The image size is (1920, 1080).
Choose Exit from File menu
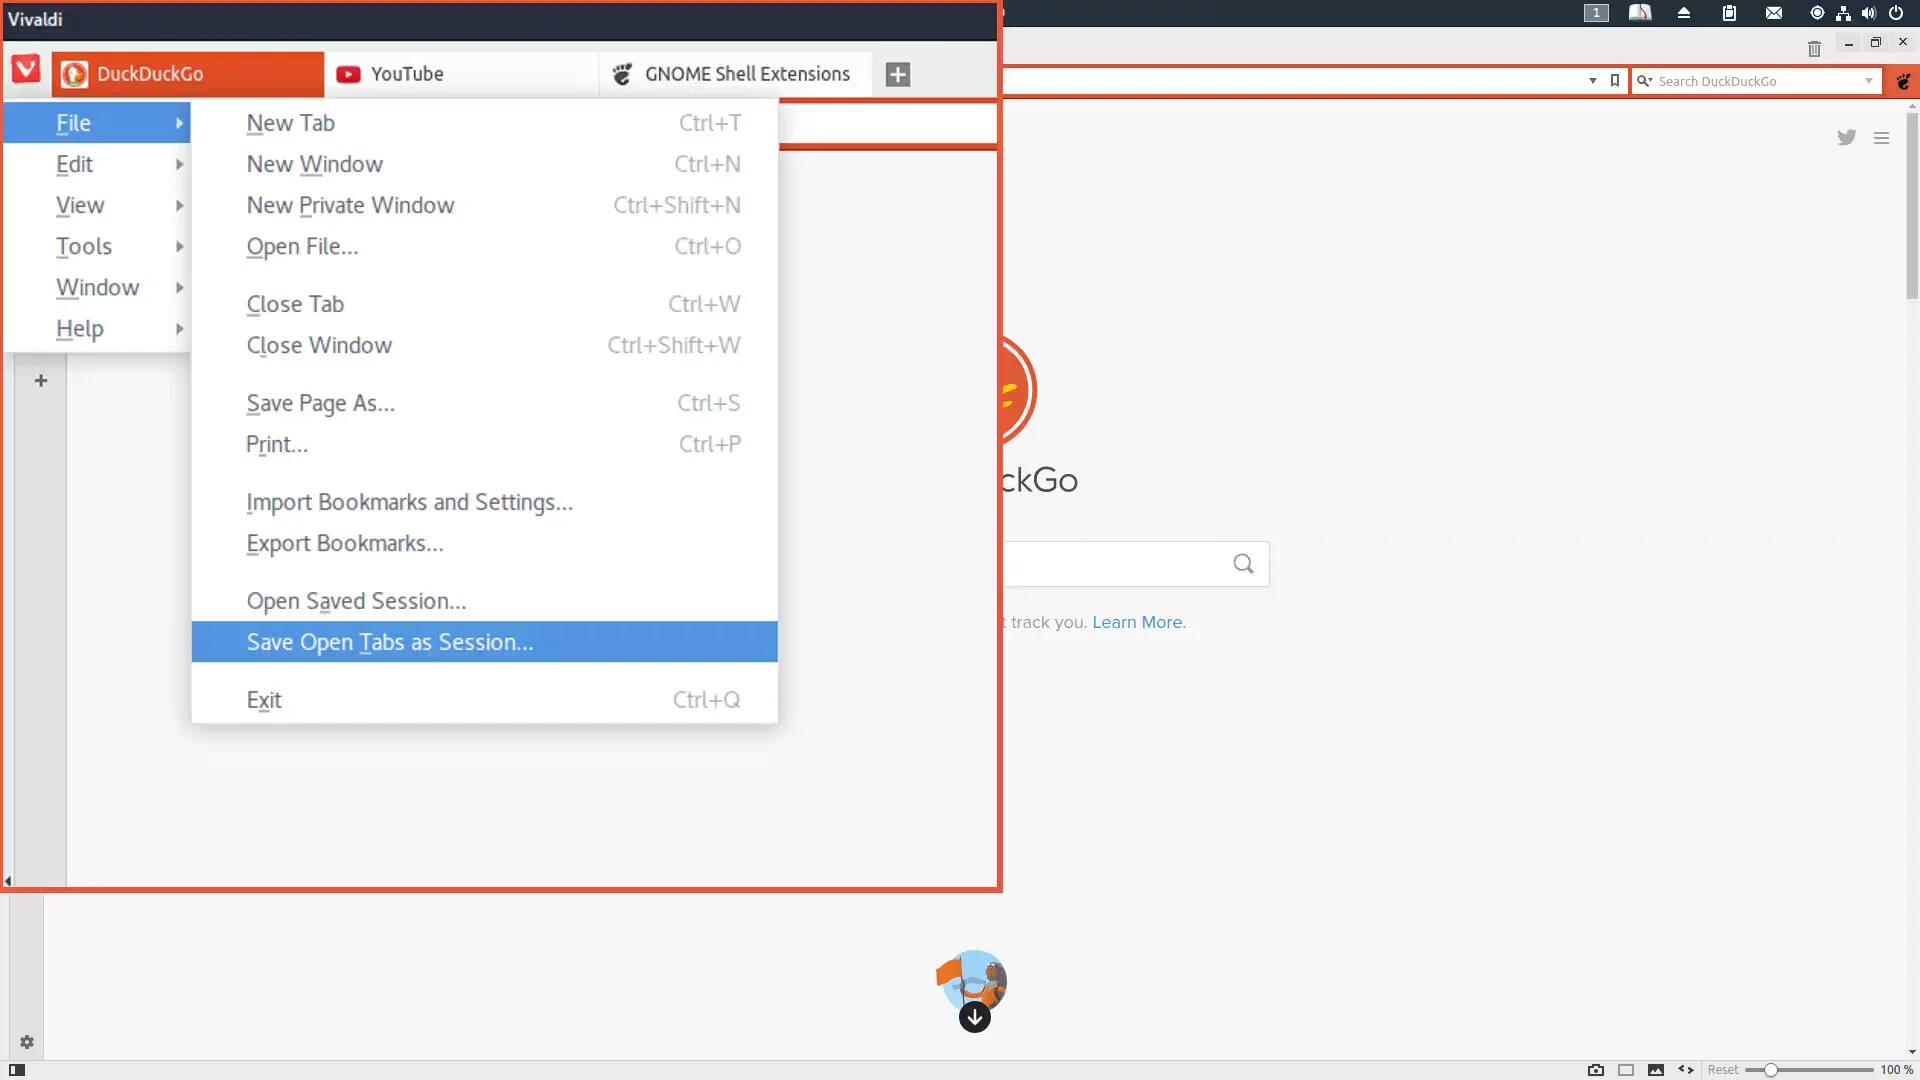[x=484, y=700]
